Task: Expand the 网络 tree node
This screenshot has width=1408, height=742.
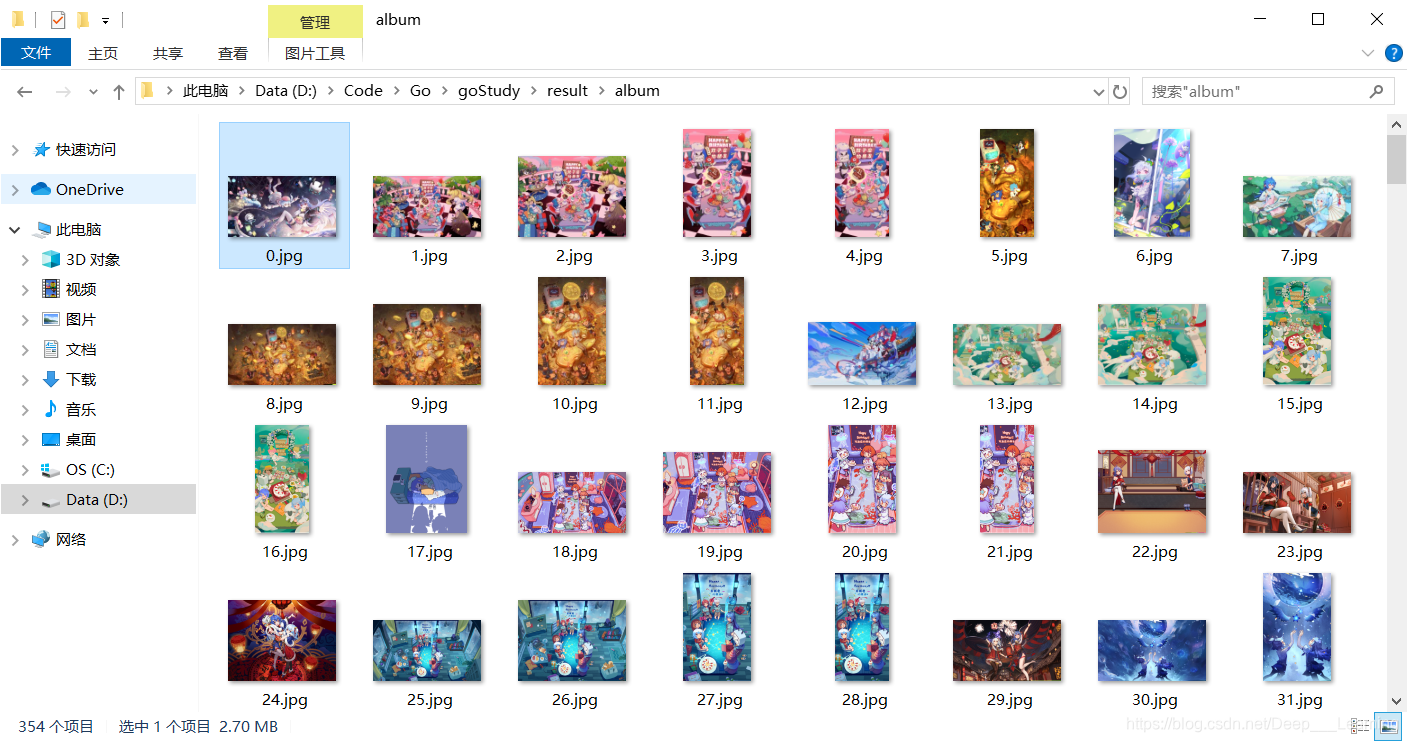Action: click(15, 540)
